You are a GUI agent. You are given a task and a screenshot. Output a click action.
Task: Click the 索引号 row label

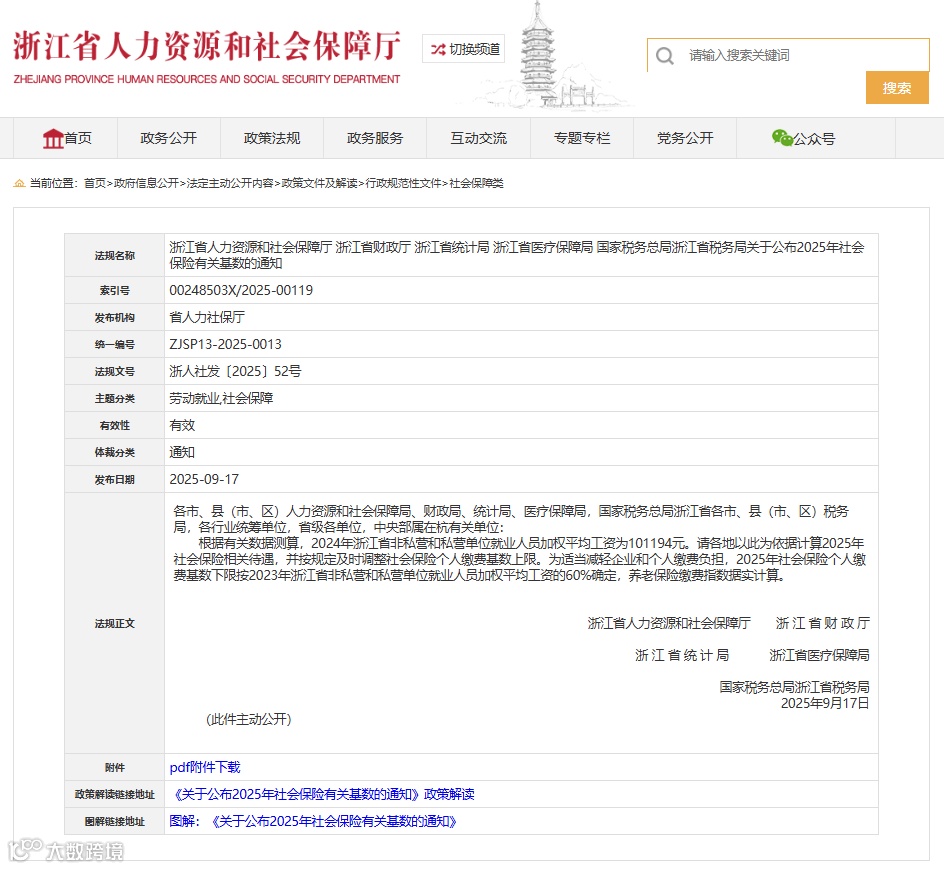pyautogui.click(x=114, y=290)
